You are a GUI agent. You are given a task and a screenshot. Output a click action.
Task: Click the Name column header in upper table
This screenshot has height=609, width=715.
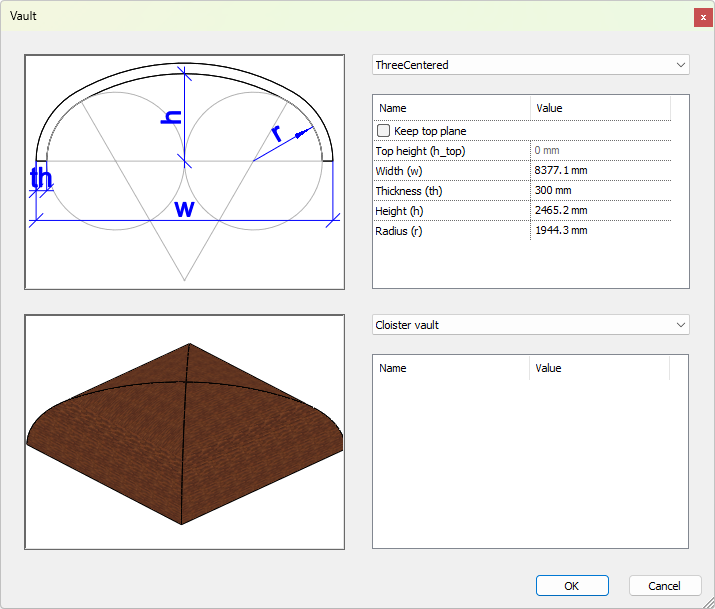451,108
